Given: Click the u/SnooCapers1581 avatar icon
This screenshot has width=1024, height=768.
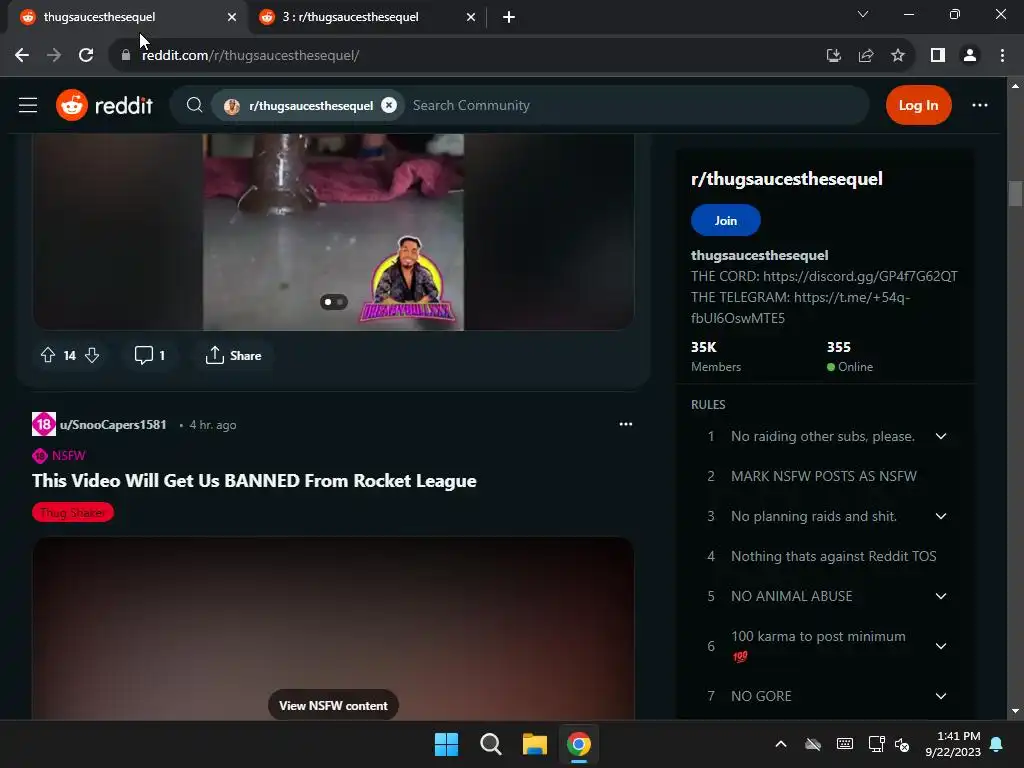Looking at the screenshot, I should pos(44,424).
